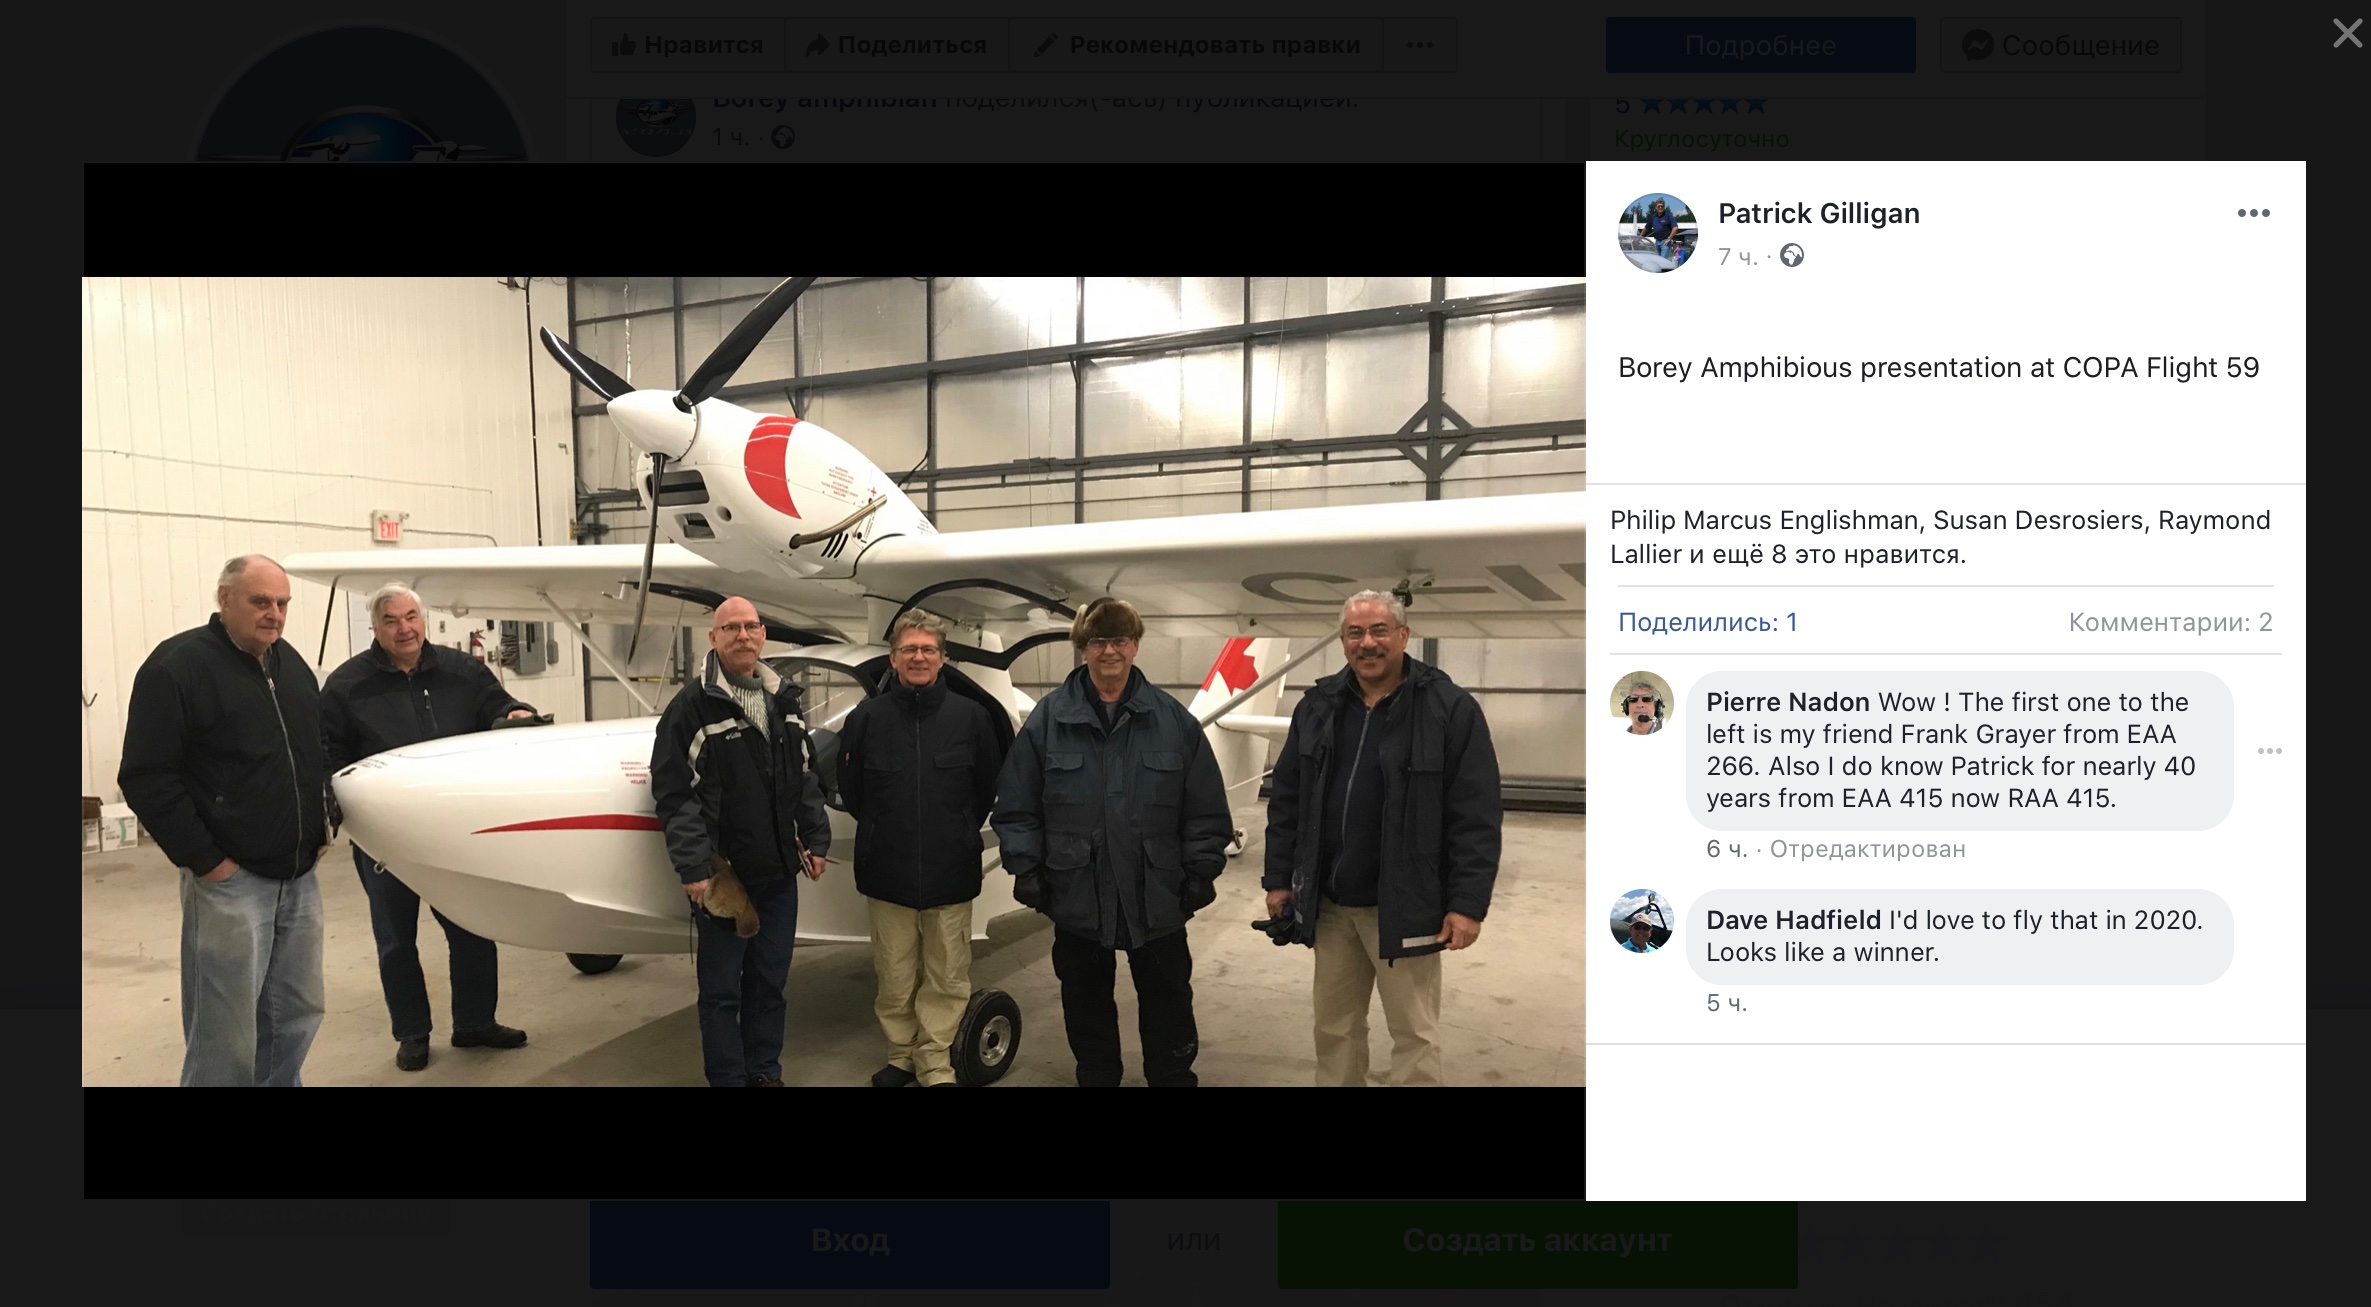2371x1307 pixels.
Task: Click the public globe icon under Patrick Gilligan
Action: pos(1792,256)
